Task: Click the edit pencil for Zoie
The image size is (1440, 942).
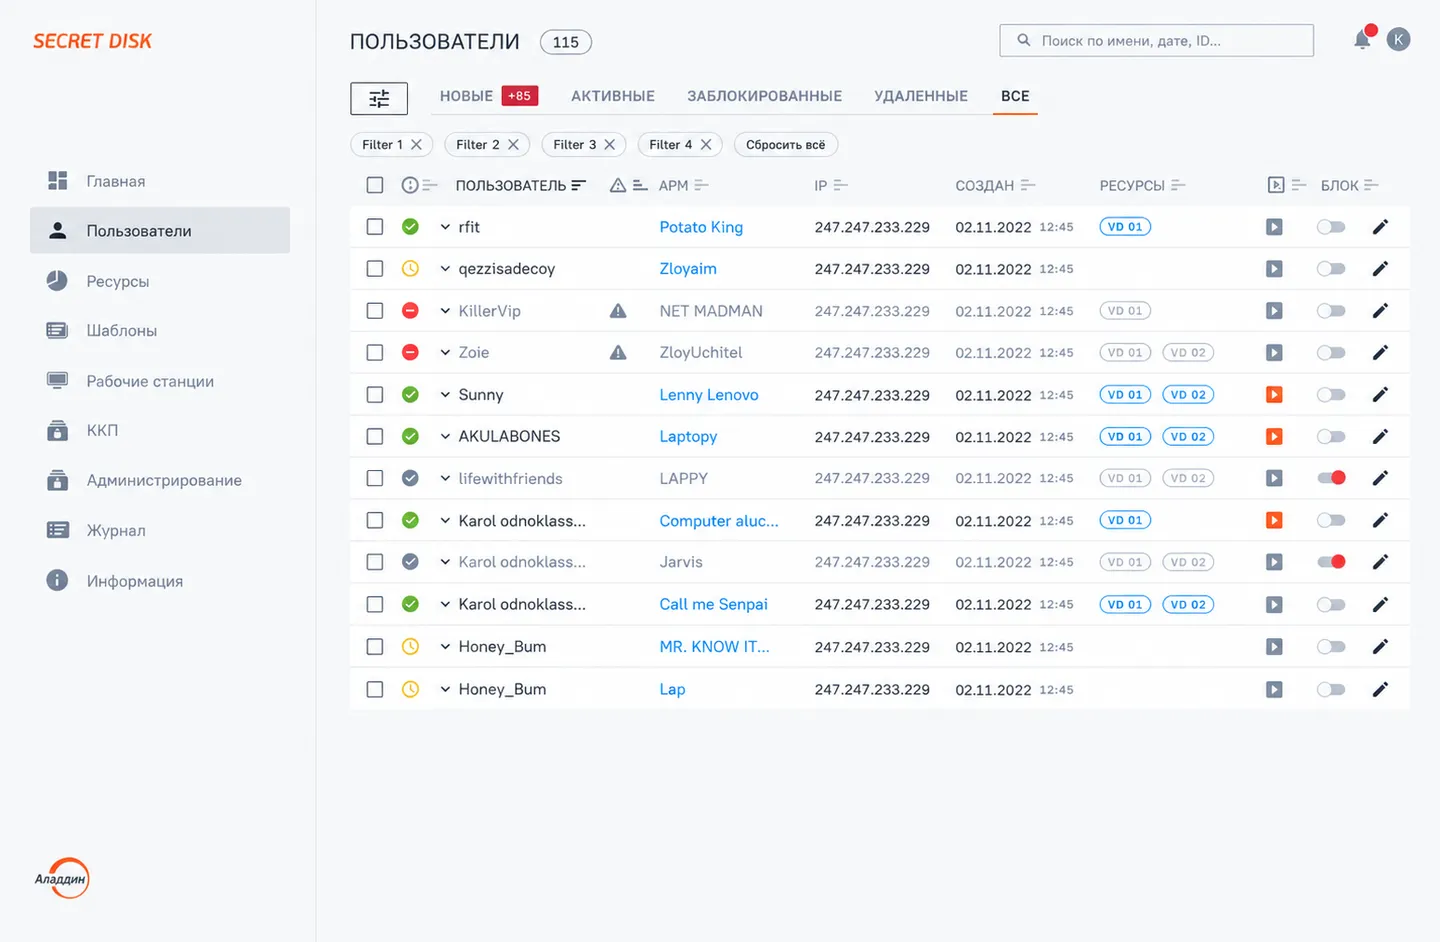Action: (1380, 353)
